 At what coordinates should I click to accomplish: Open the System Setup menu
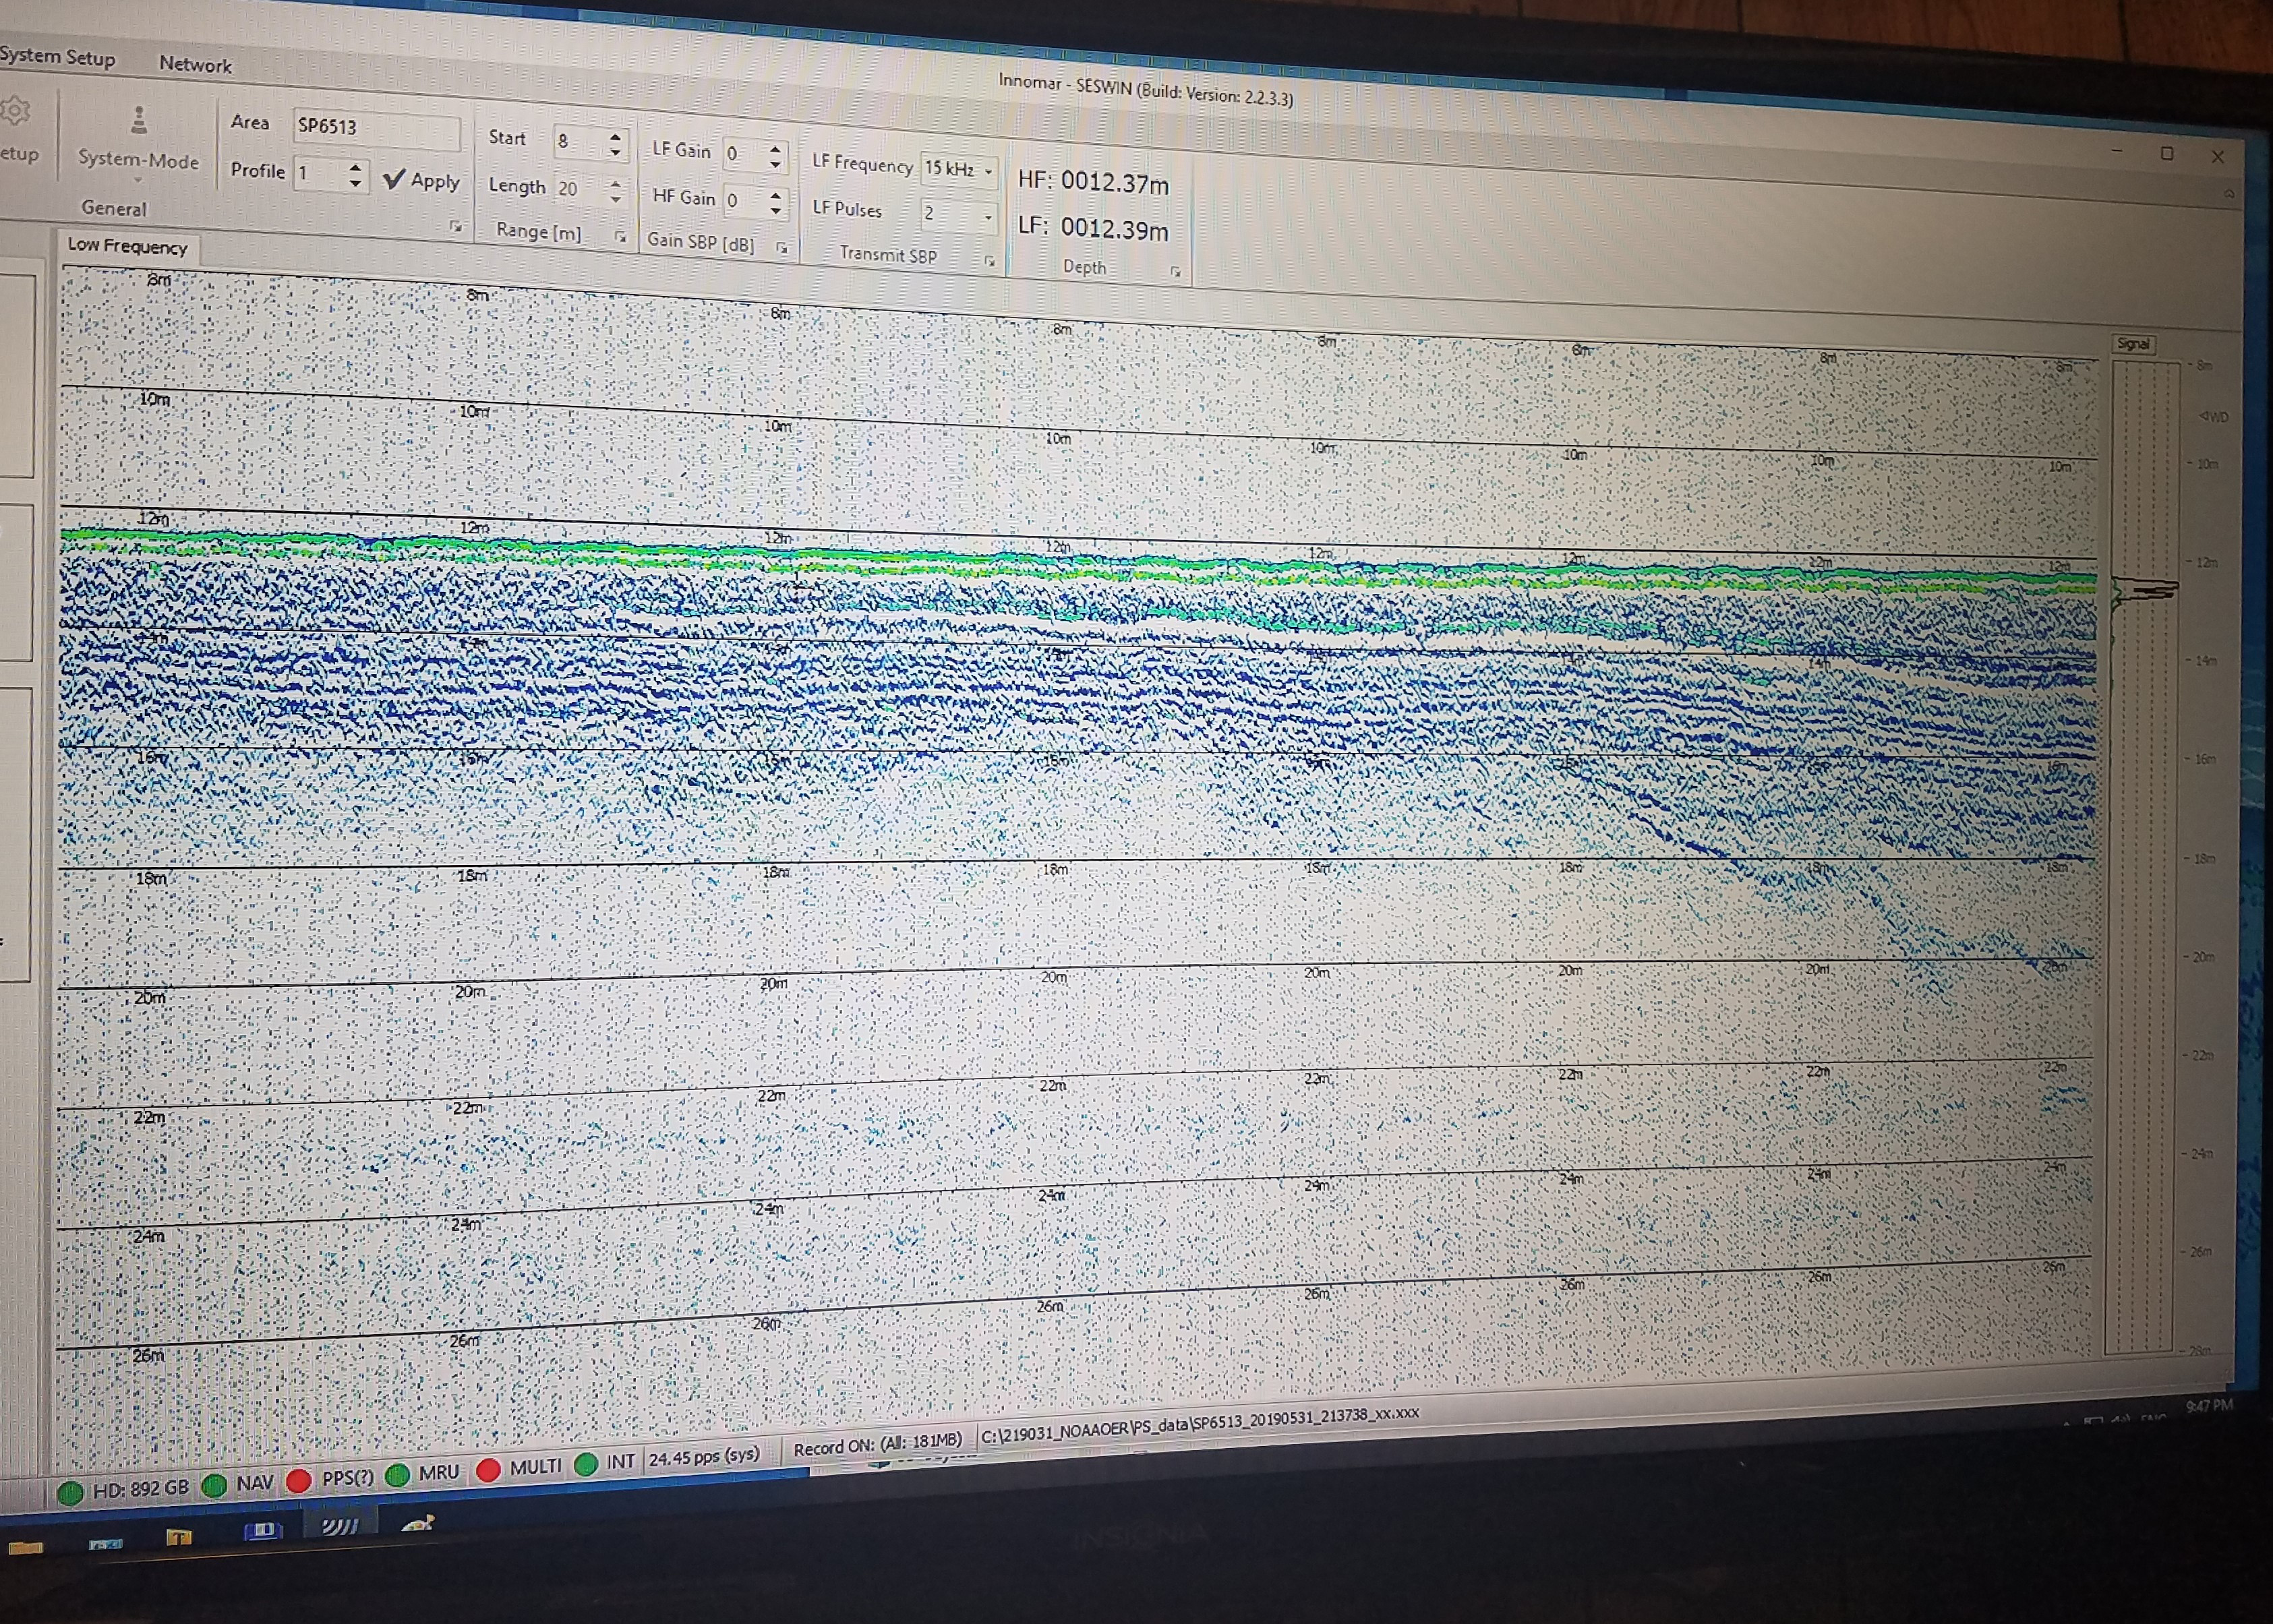coord(57,56)
